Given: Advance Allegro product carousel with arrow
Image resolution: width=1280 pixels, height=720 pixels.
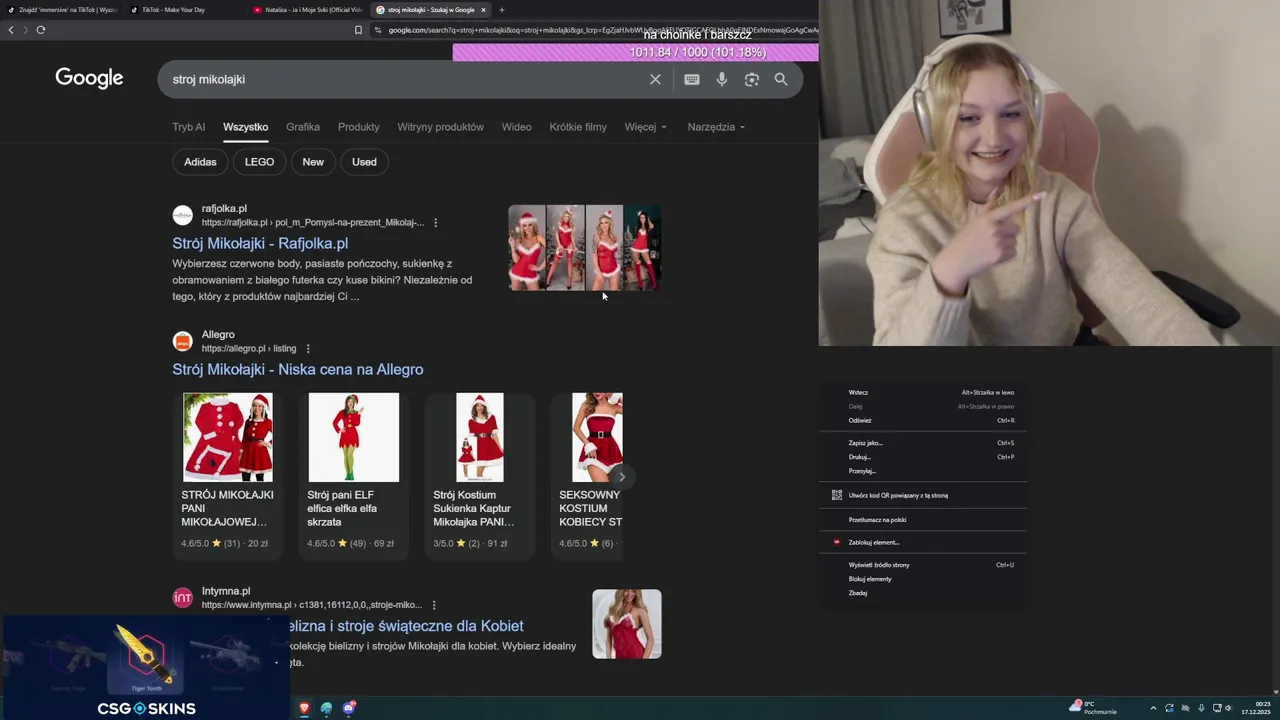Looking at the screenshot, I should (x=621, y=476).
